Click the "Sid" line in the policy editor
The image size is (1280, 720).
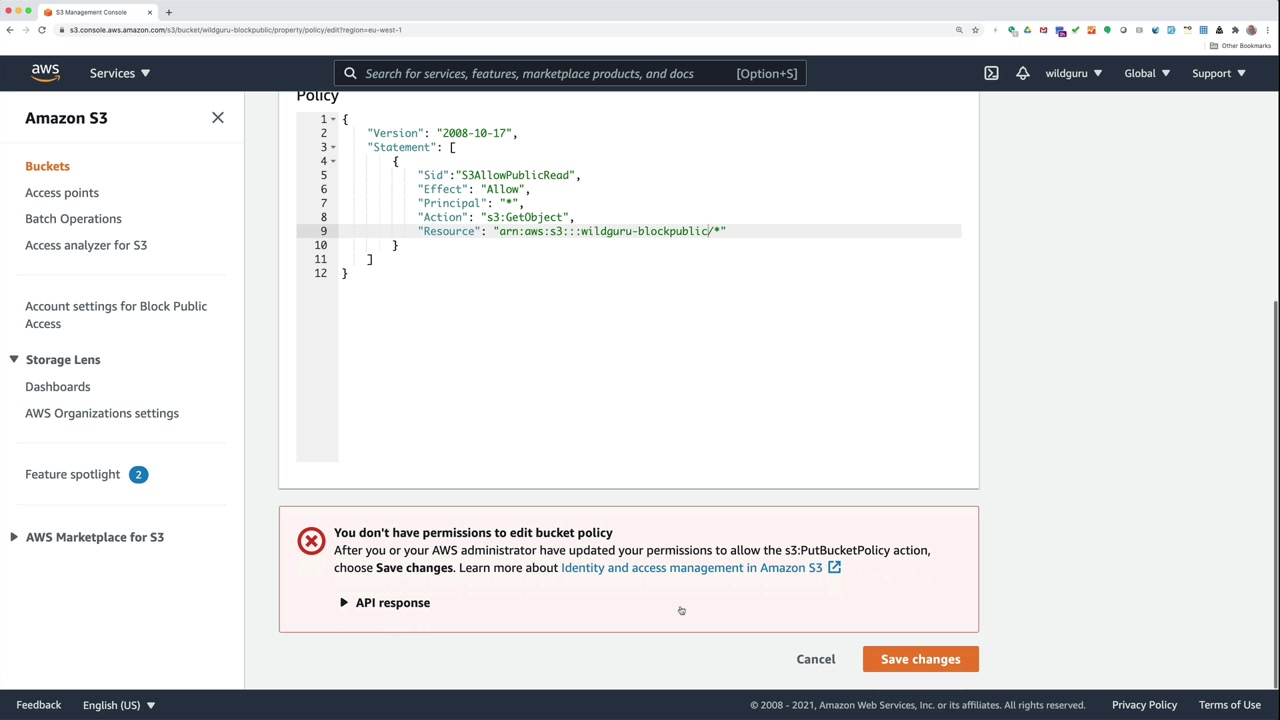pos(499,175)
